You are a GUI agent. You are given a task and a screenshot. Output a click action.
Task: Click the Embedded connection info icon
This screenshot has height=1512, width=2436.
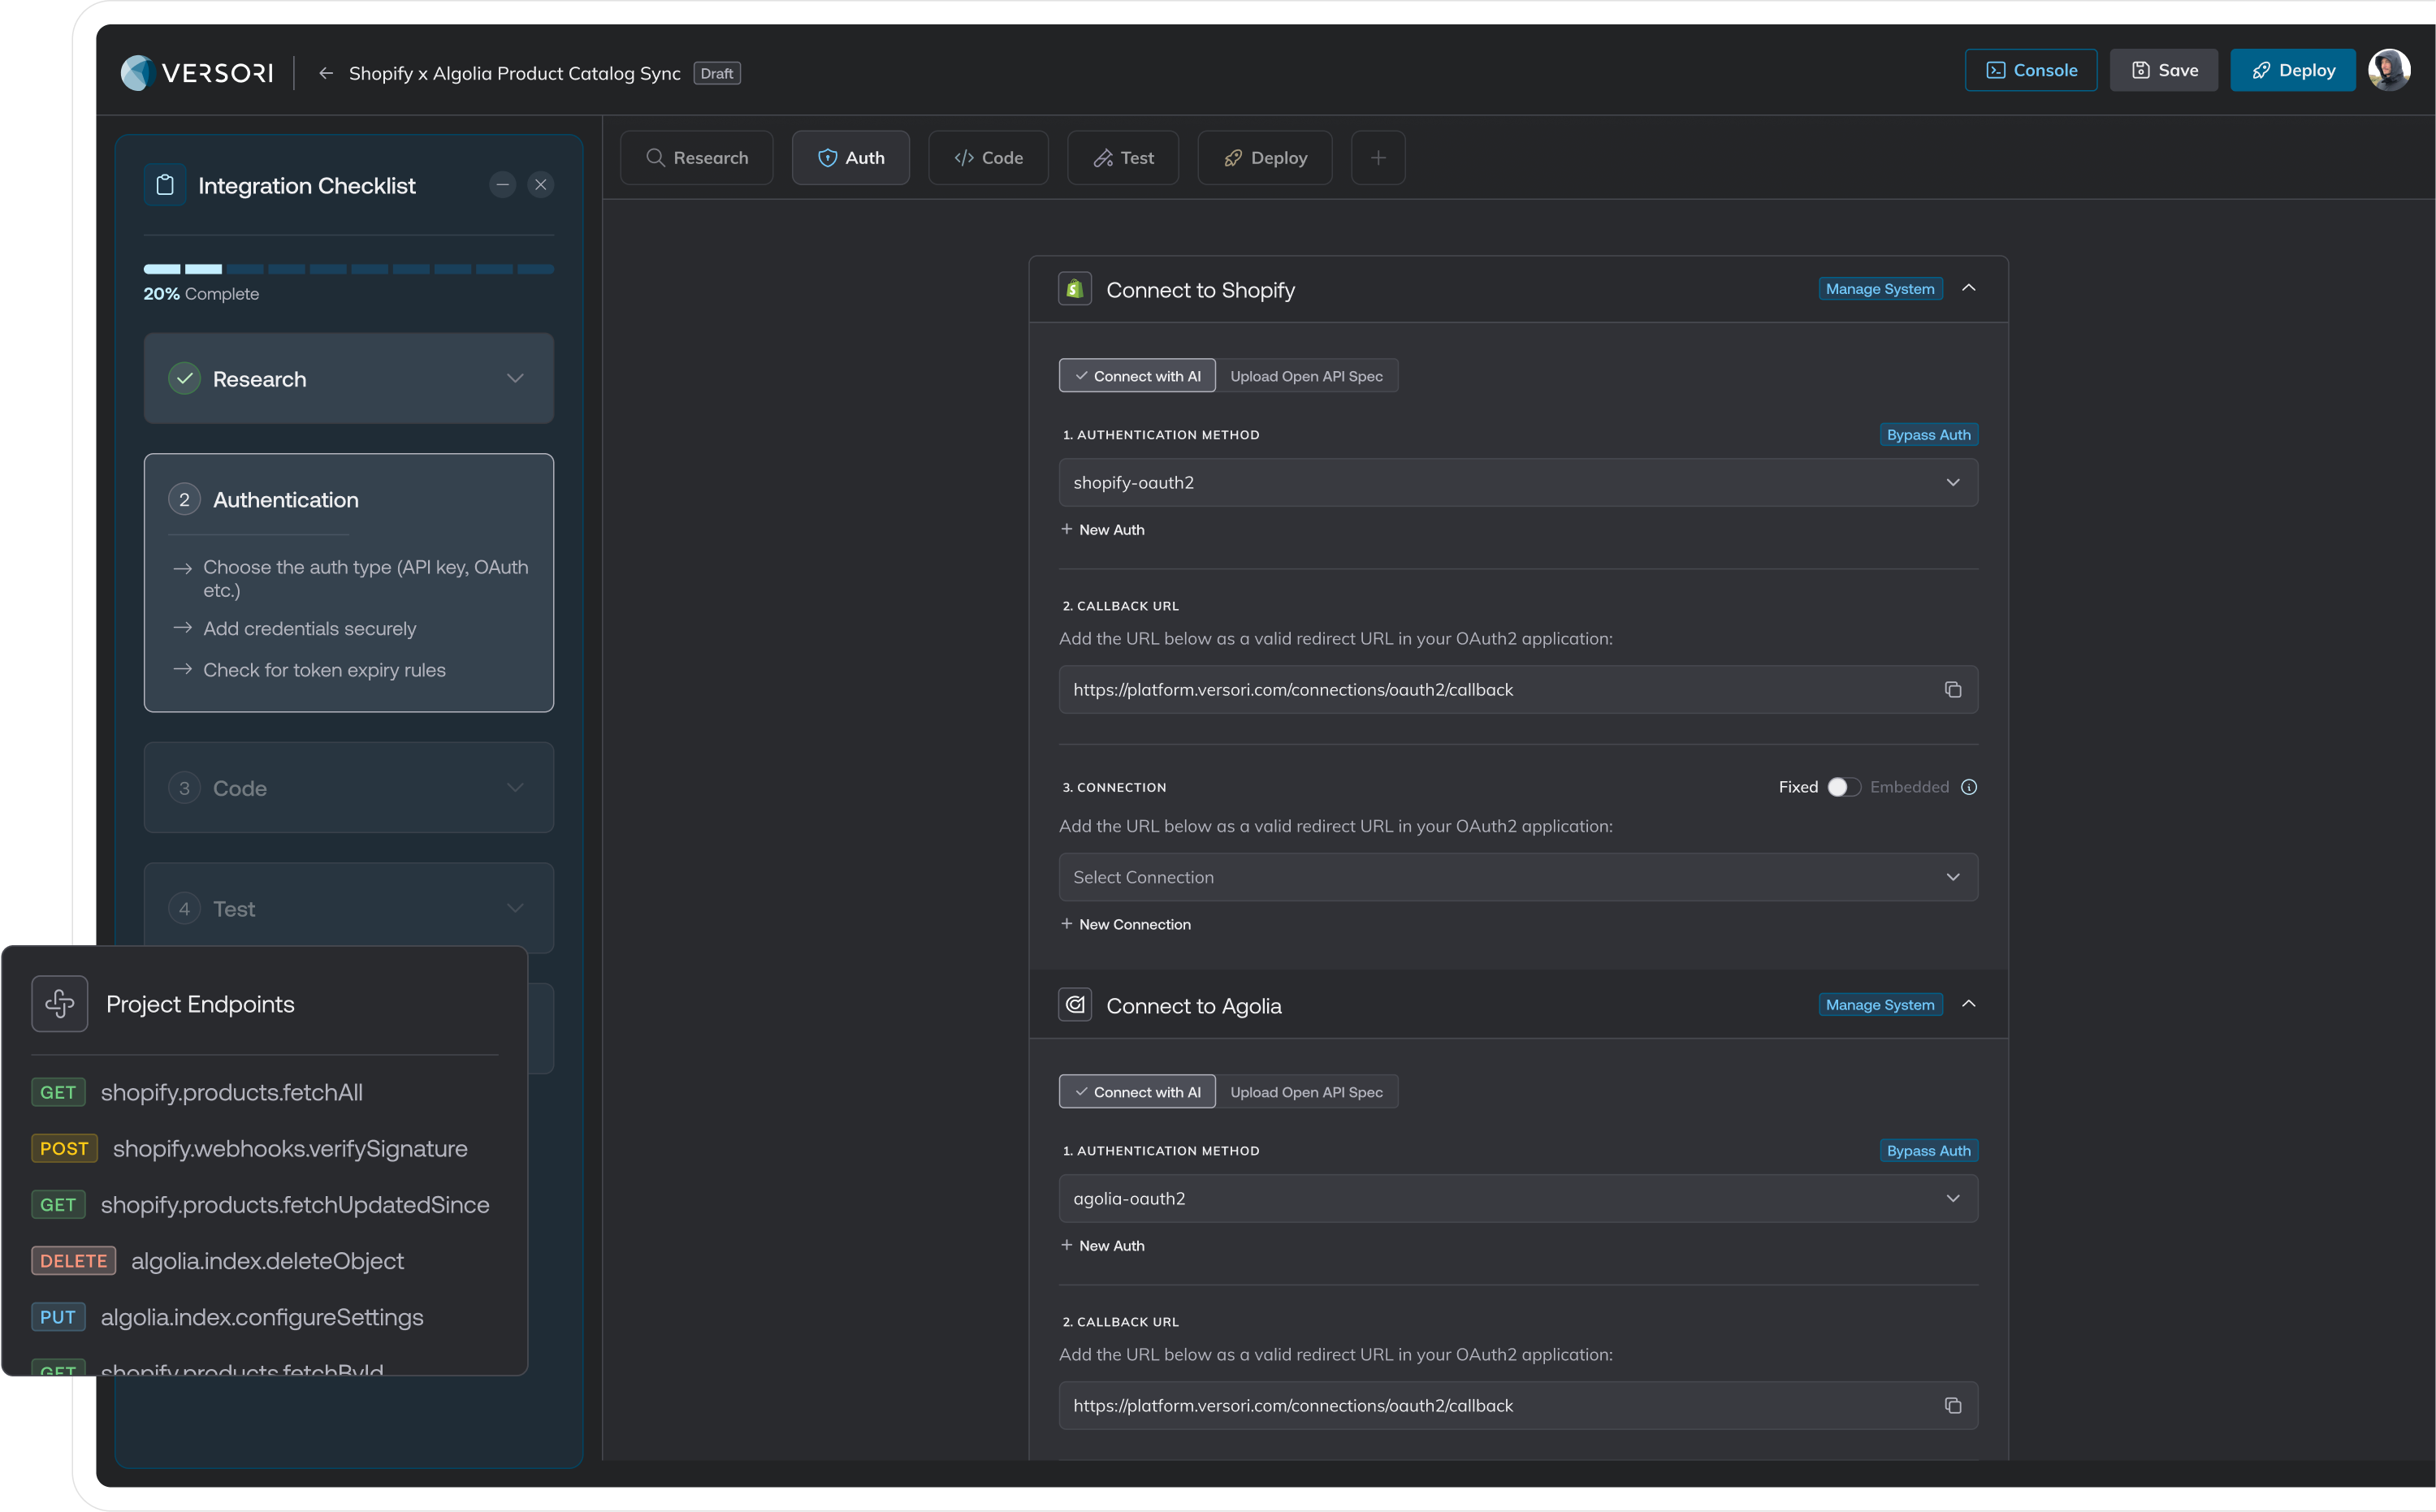(x=1969, y=787)
